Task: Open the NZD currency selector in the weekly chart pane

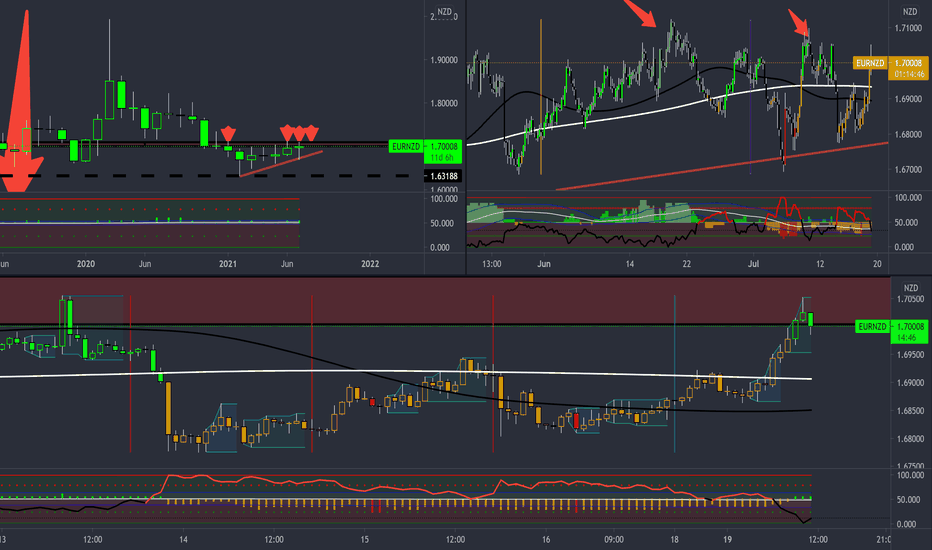Action: click(x=444, y=12)
